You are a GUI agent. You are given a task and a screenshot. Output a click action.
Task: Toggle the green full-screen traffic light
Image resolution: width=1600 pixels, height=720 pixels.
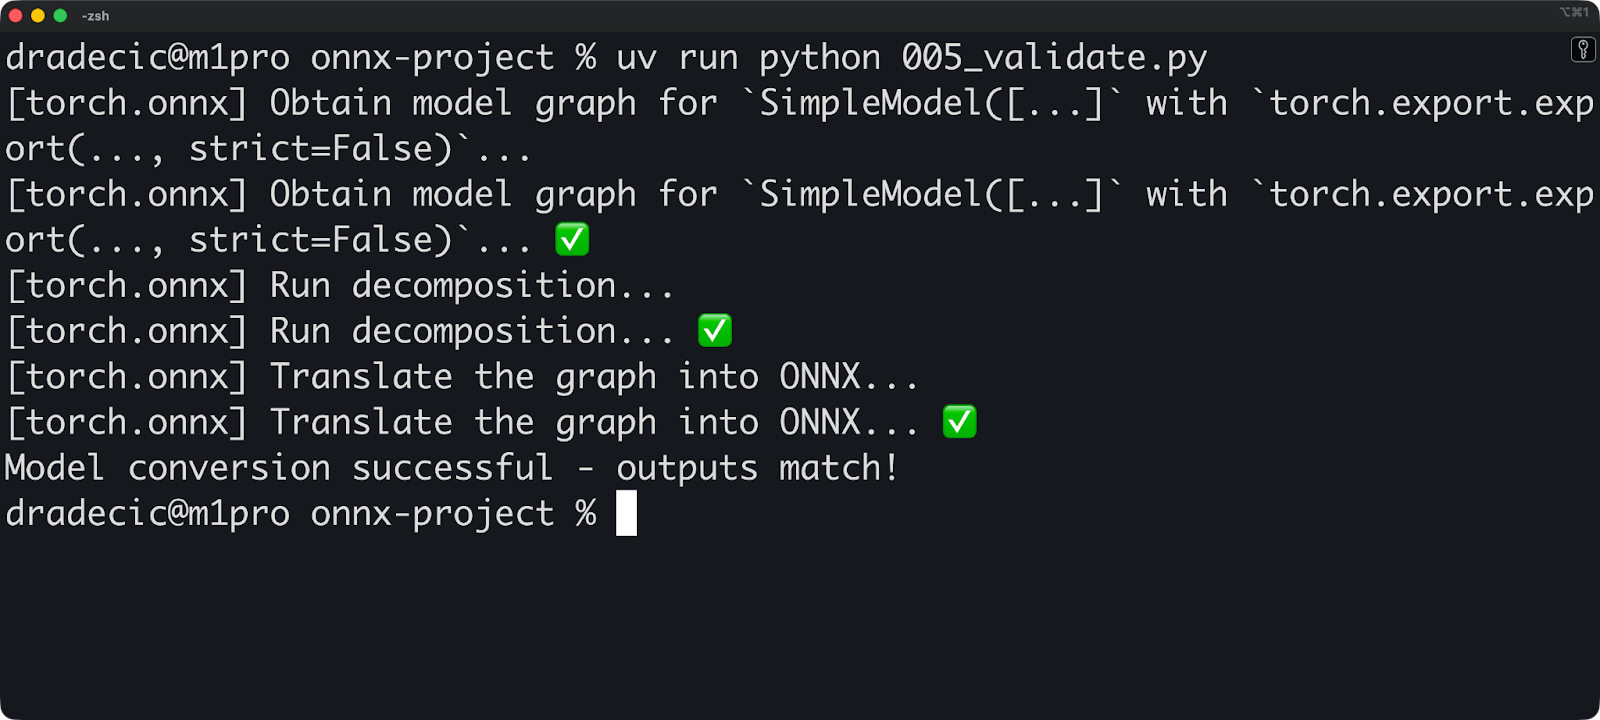60,15
